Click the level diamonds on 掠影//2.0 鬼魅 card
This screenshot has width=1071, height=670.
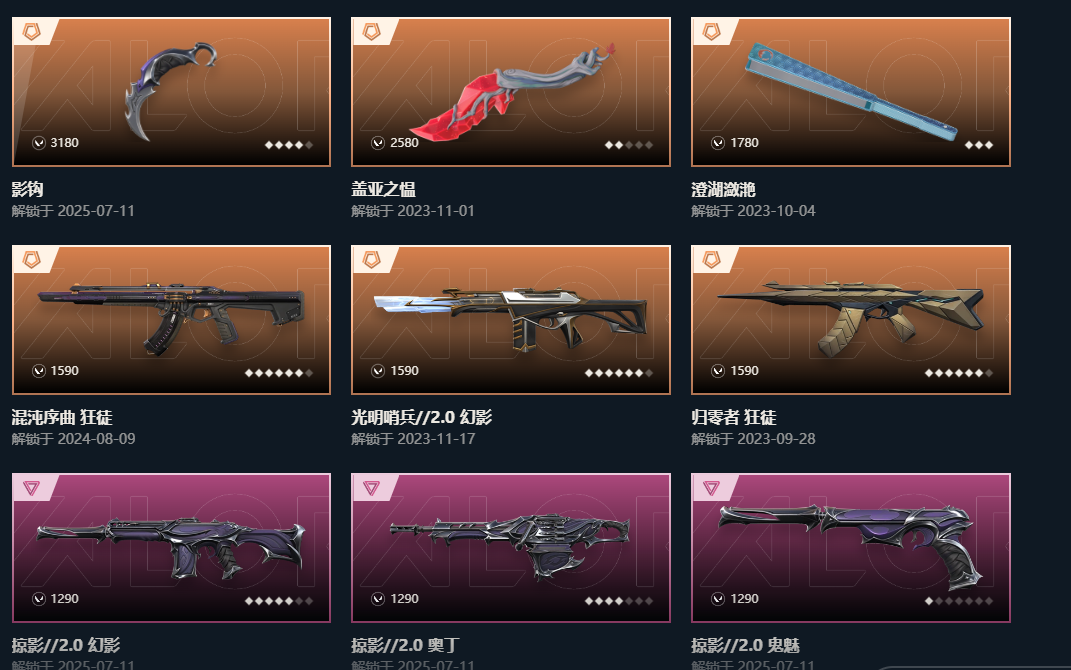(x=958, y=601)
